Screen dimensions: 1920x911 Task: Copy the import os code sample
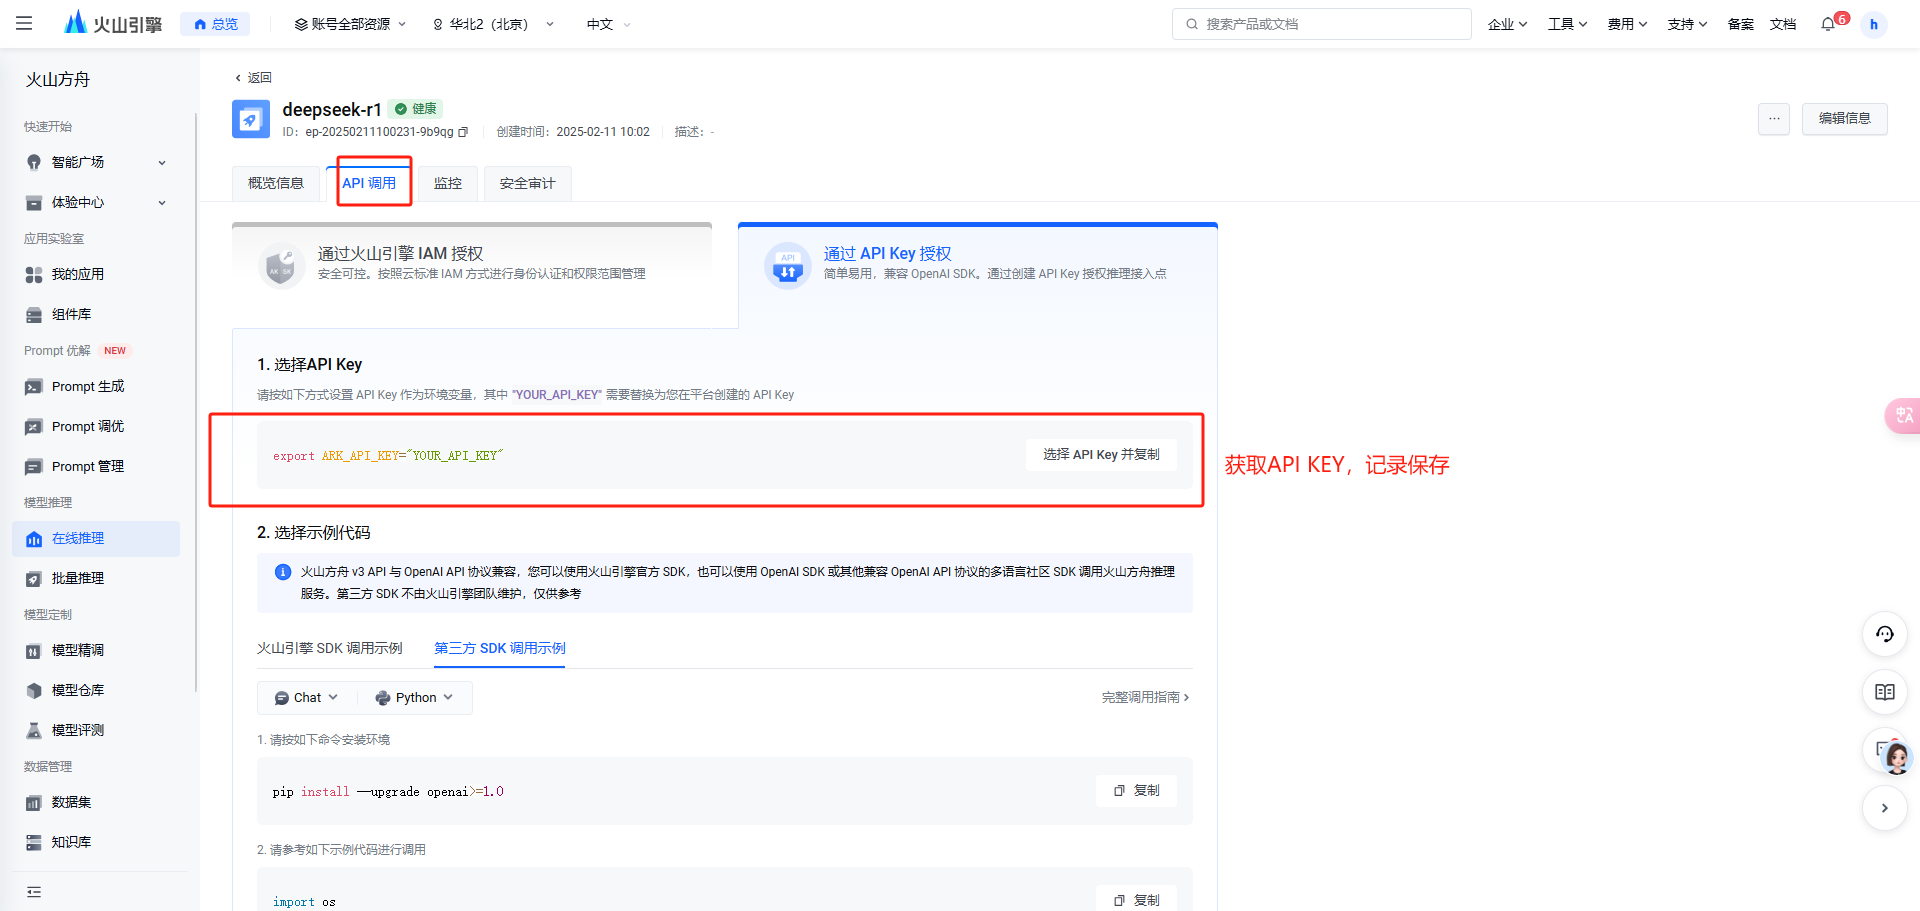tap(1137, 899)
